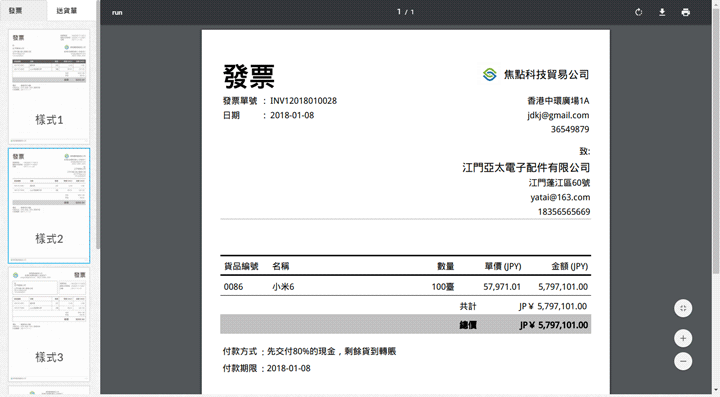Zoom out with the minus button

(683, 361)
